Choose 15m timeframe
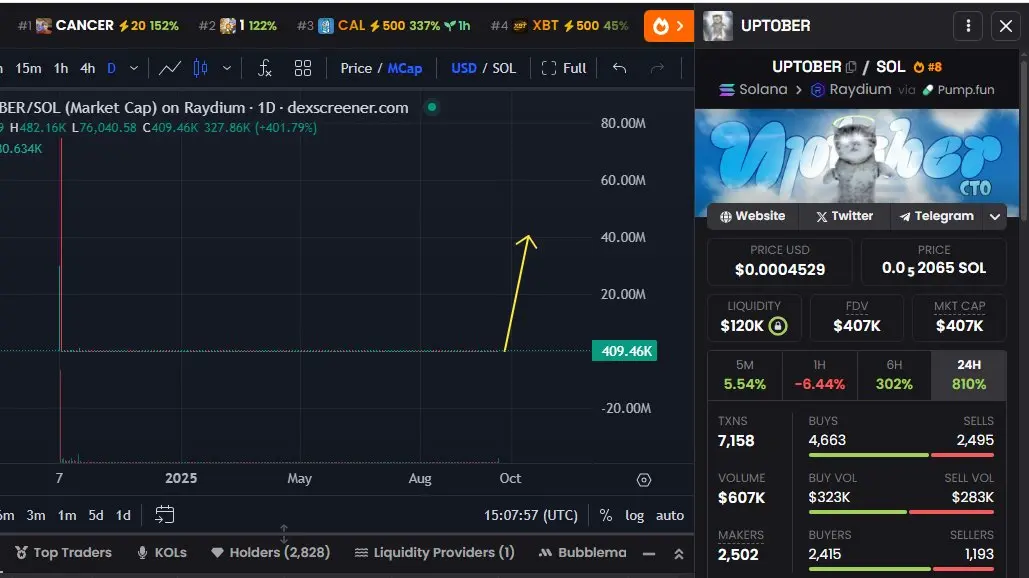 [28, 68]
